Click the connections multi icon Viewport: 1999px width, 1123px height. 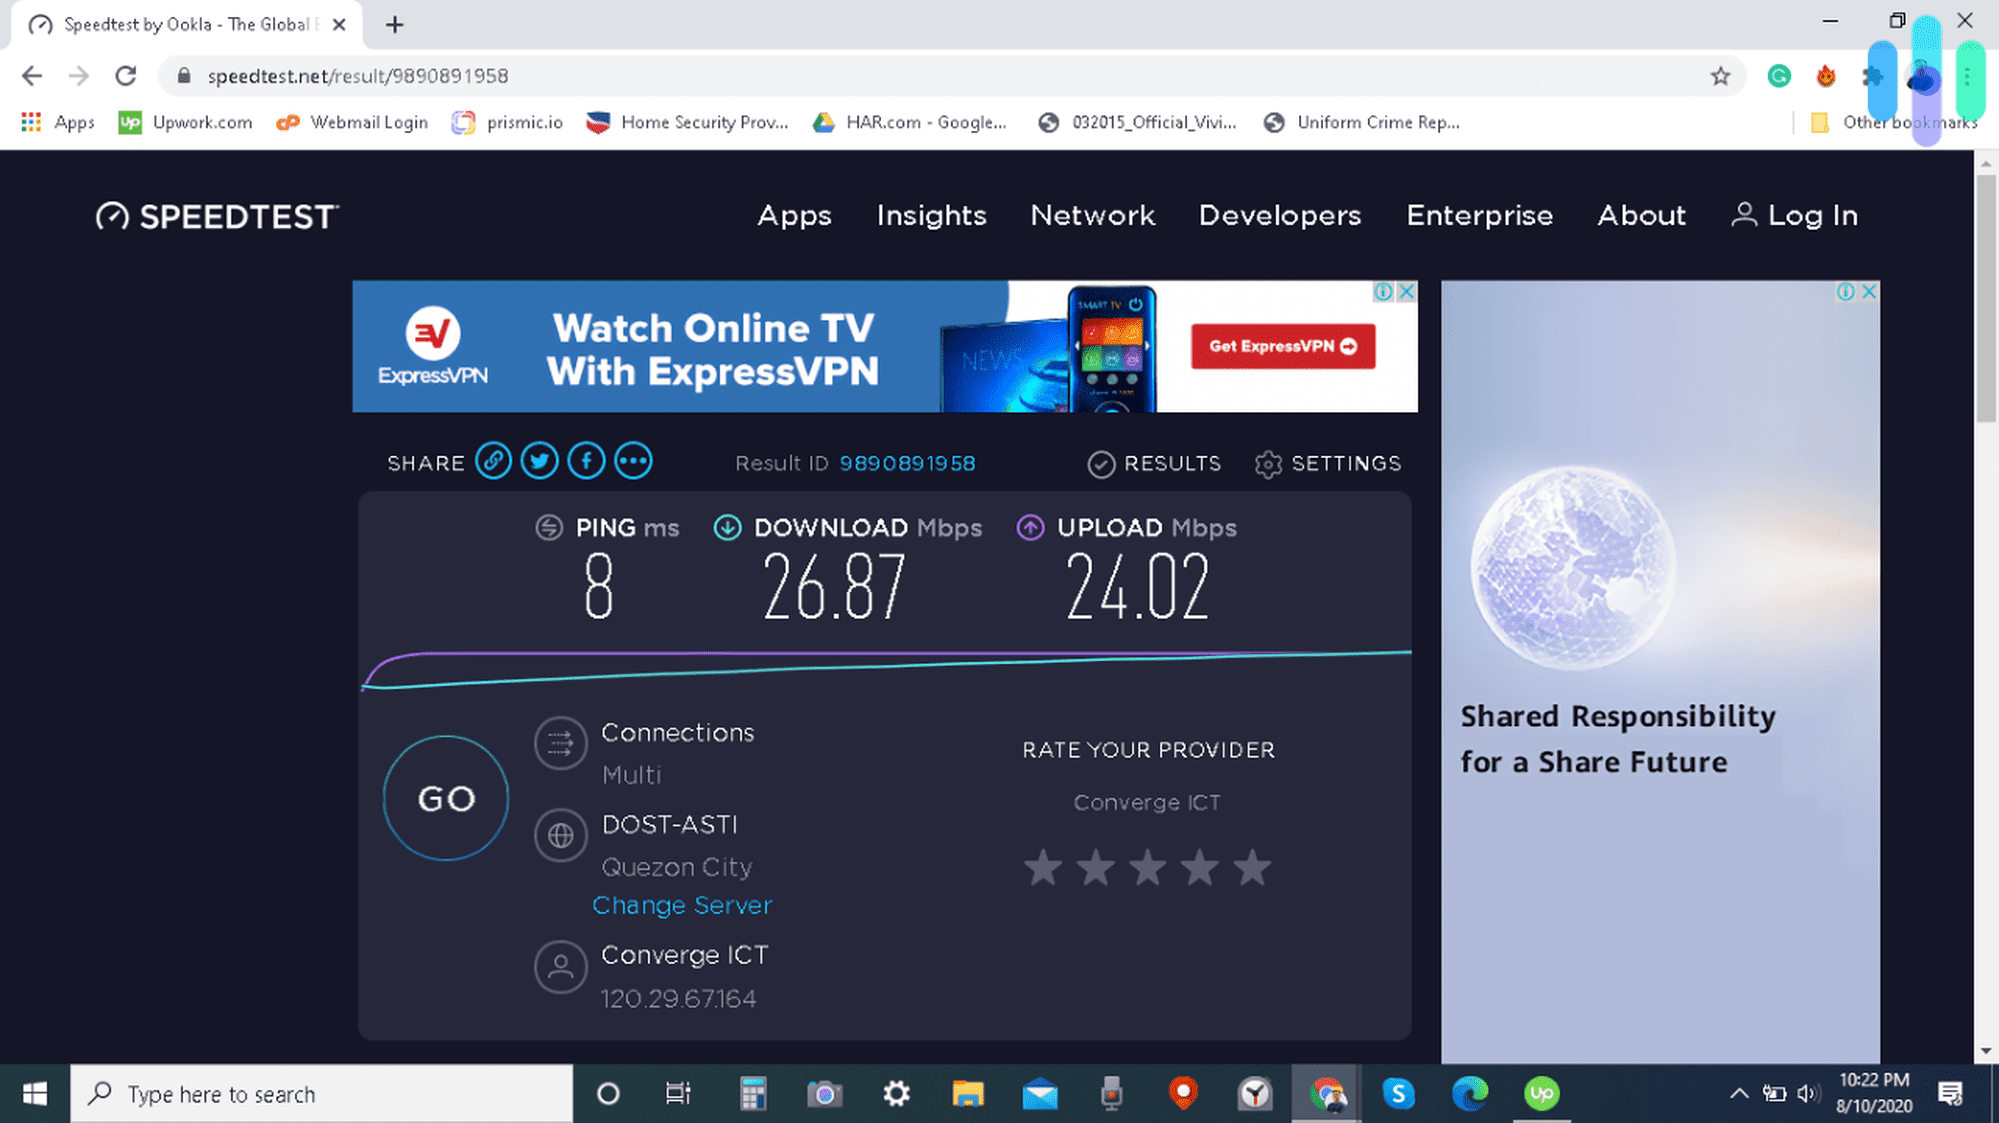[x=559, y=741]
